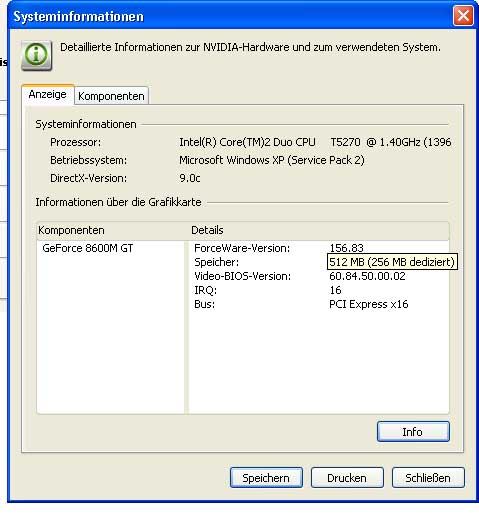Click the 156.83 ForceWare value
This screenshot has width=479, height=518.
tap(346, 248)
